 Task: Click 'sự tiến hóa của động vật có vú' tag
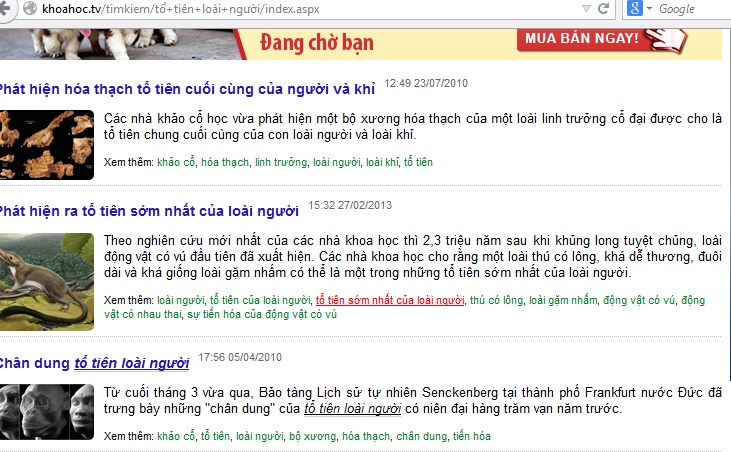262,314
